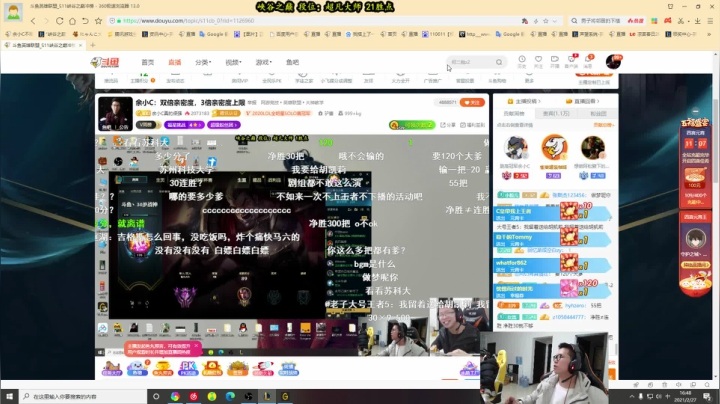Open the browser home page icon

pyautogui.click(x=72, y=21)
